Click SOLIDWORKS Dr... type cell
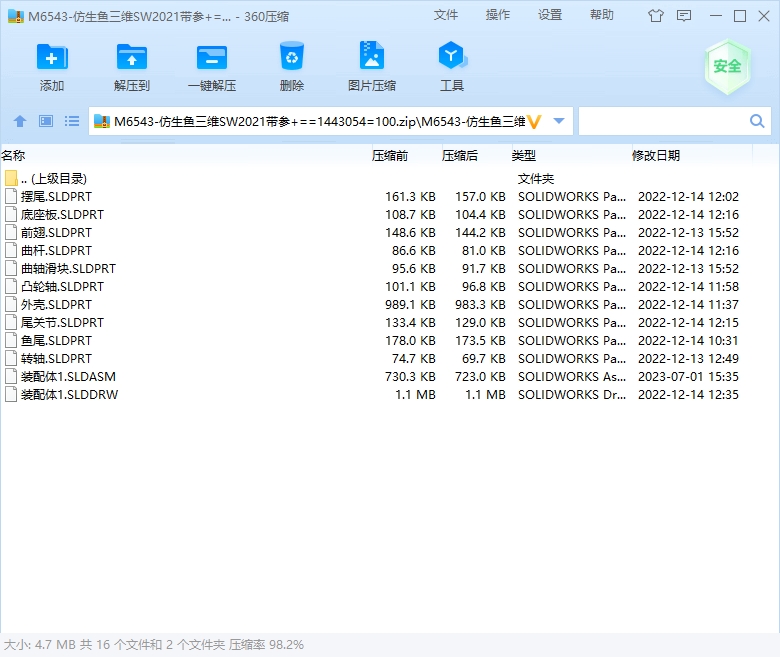The width and height of the screenshot is (780, 657). tap(572, 394)
